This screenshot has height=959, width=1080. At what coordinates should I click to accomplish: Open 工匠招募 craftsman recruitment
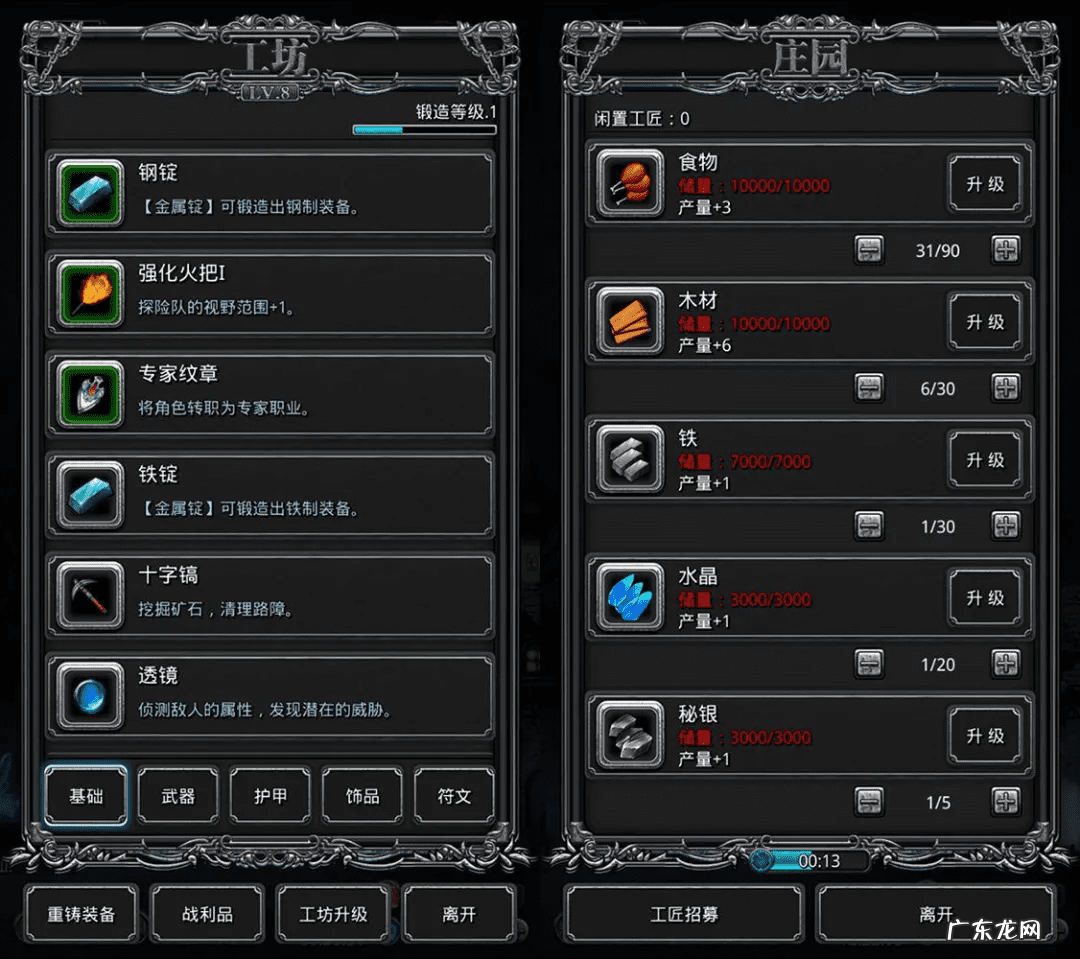pos(684,914)
